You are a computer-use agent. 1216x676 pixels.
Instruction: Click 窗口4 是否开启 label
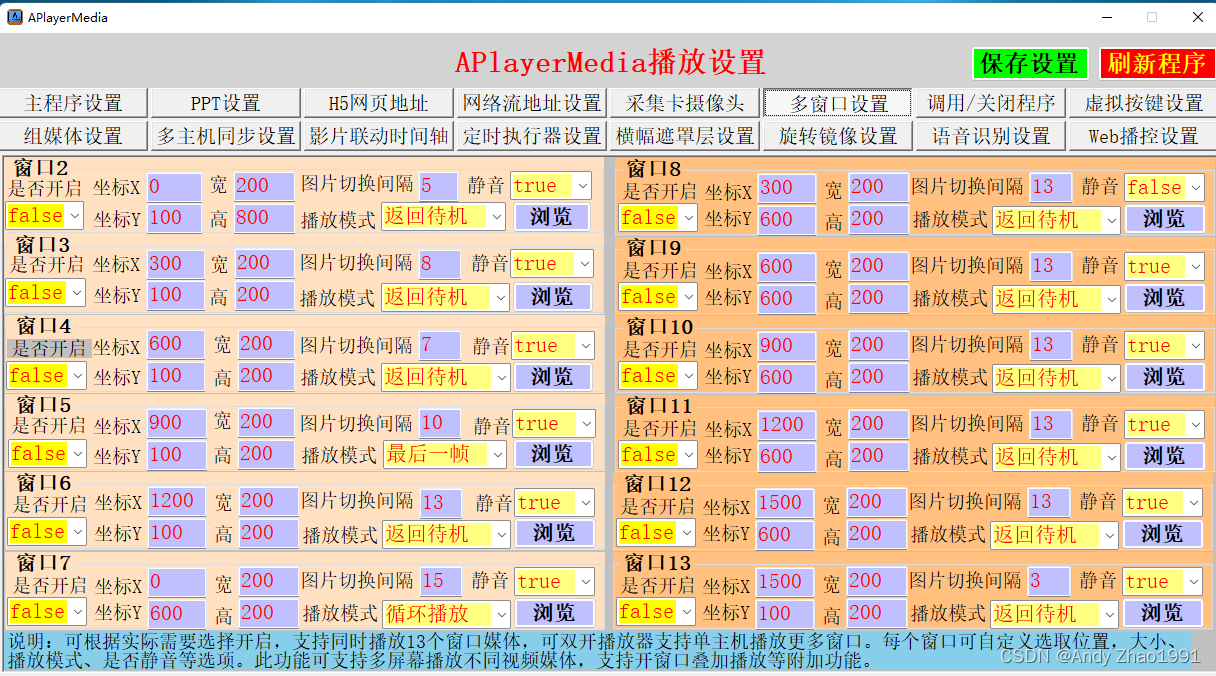pyautogui.click(x=49, y=348)
